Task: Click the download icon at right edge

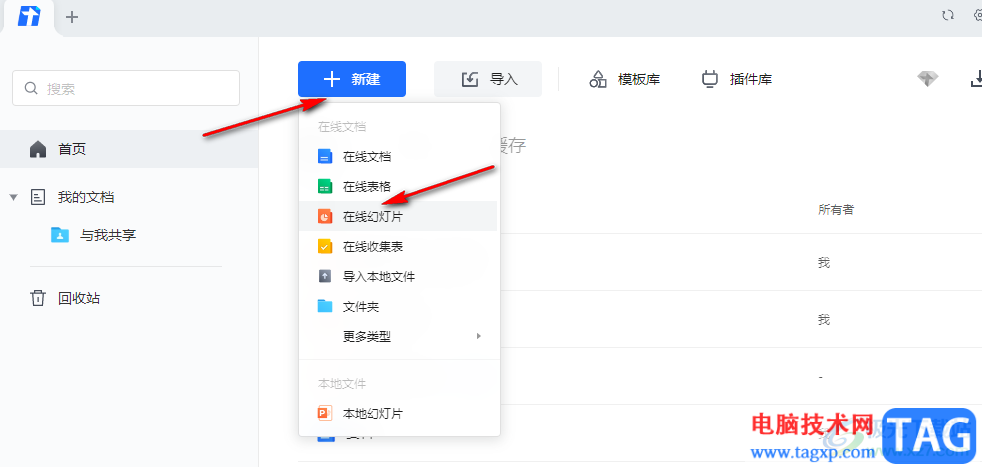Action: 976,79
